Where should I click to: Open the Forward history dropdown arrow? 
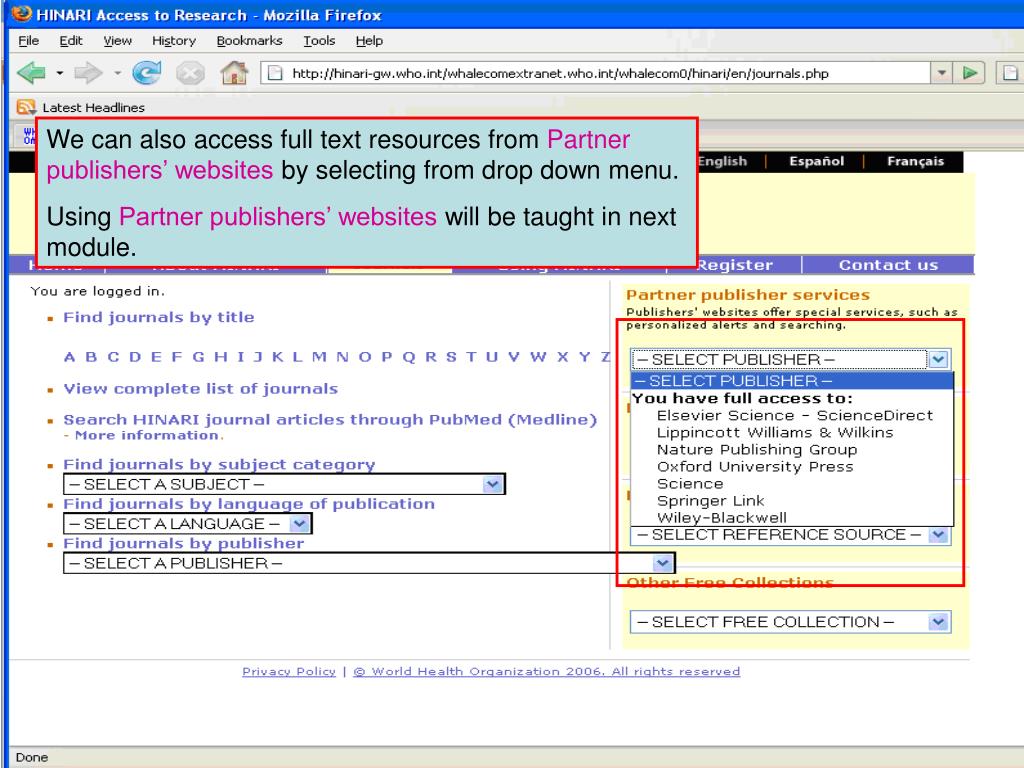click(118, 72)
